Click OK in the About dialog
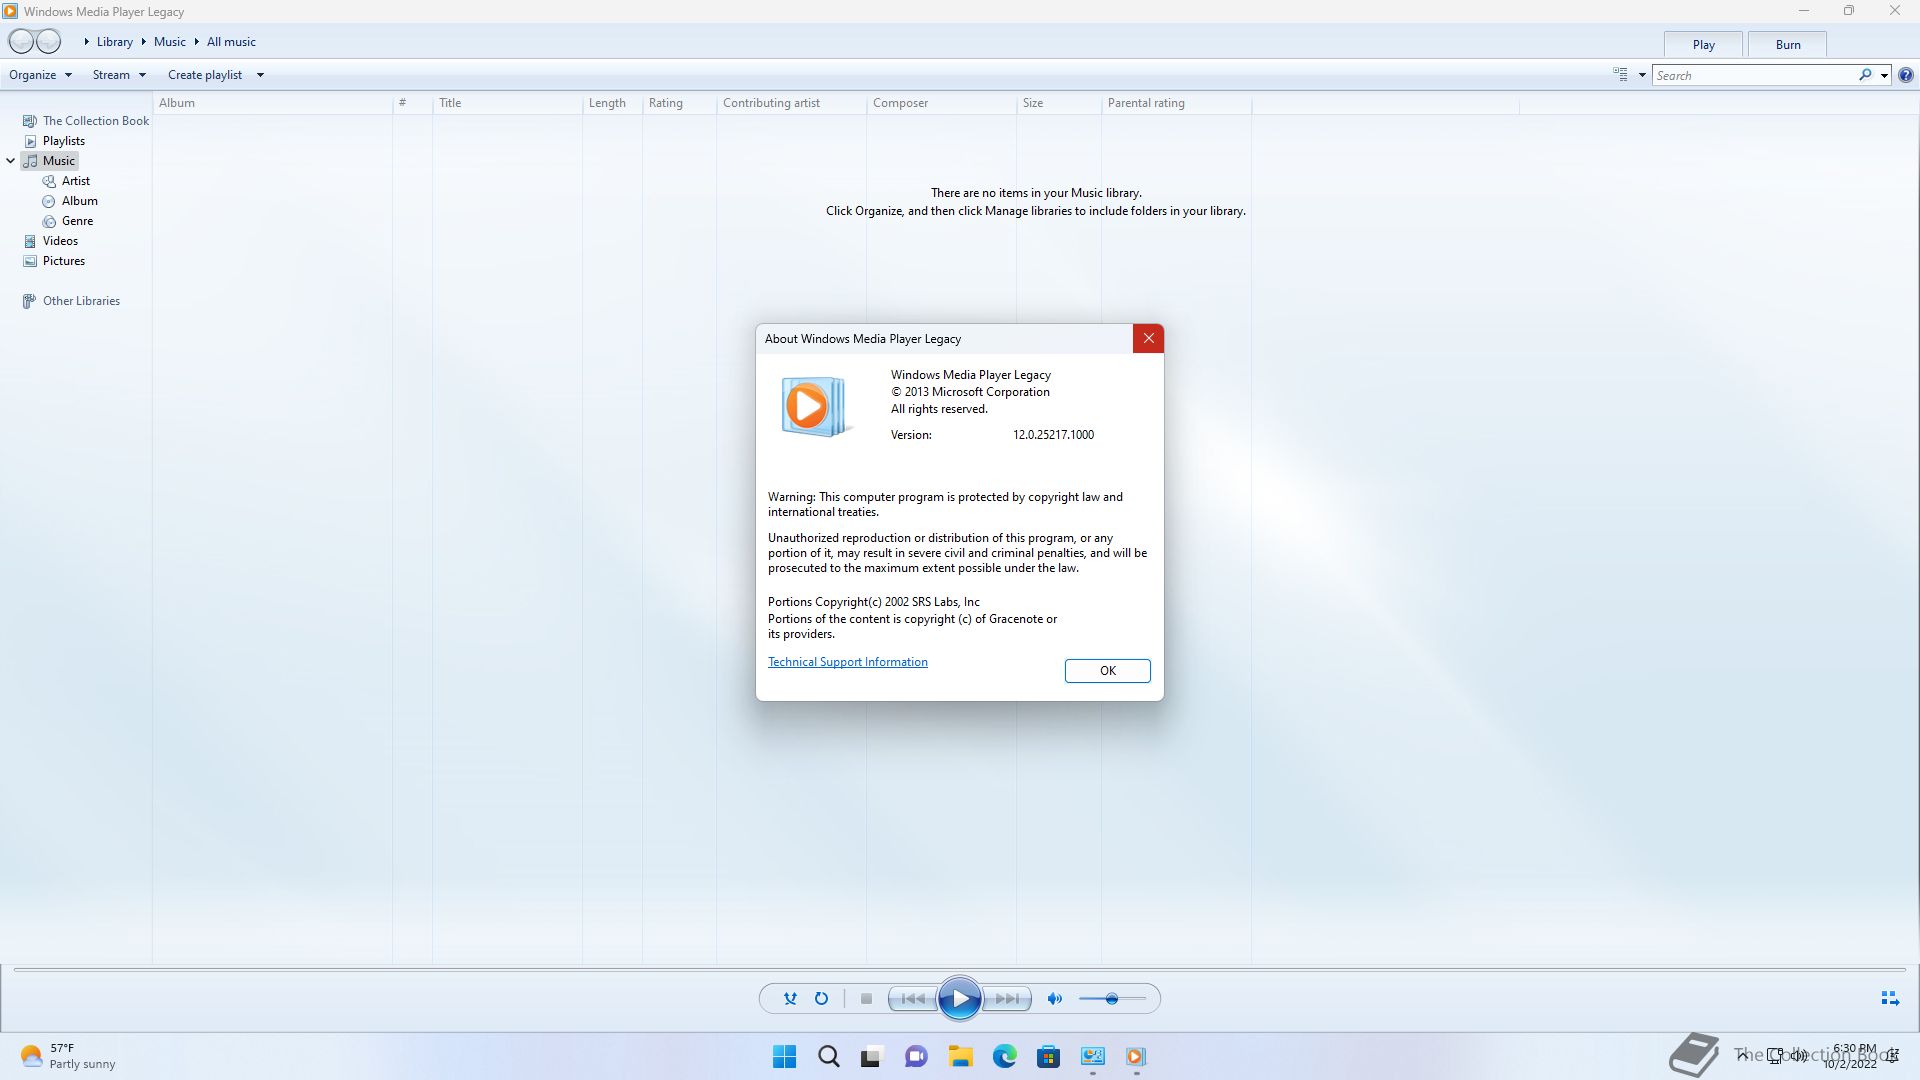The width and height of the screenshot is (1920, 1080). tap(1107, 671)
